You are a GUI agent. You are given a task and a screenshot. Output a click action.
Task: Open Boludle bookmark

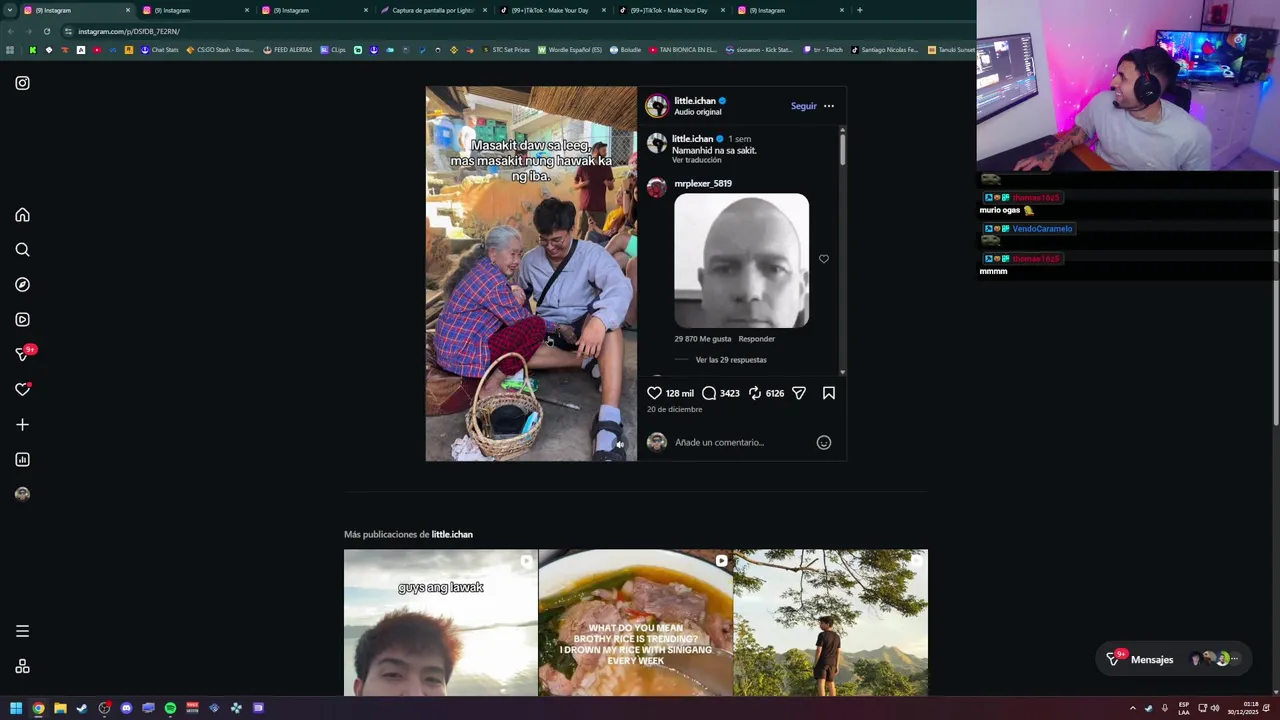point(625,50)
